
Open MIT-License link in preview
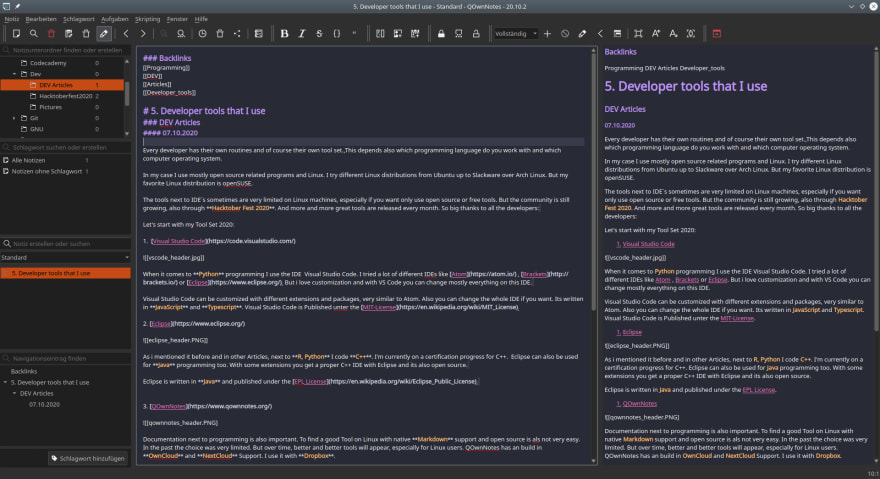tap(737, 318)
